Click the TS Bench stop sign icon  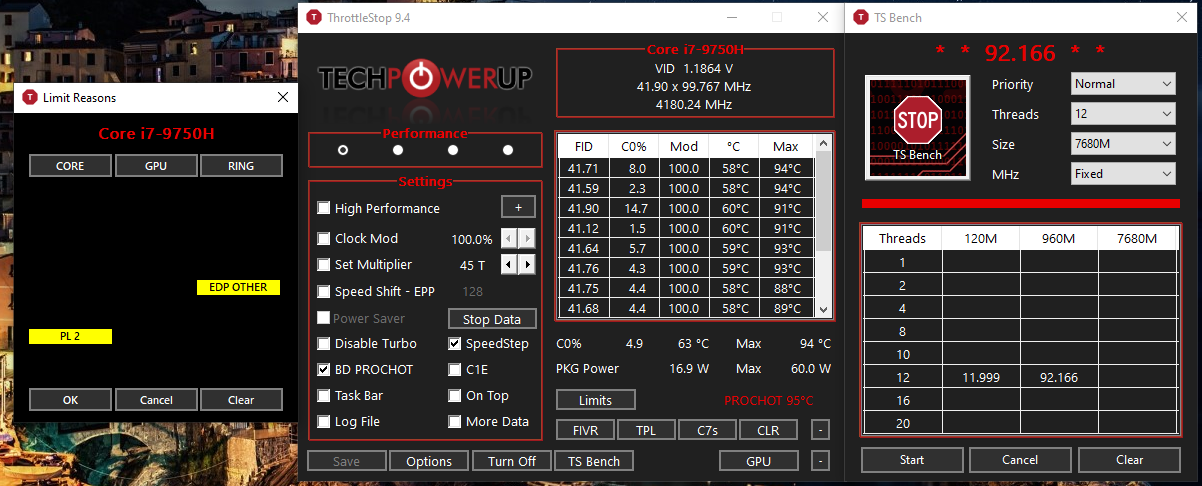(x=917, y=126)
